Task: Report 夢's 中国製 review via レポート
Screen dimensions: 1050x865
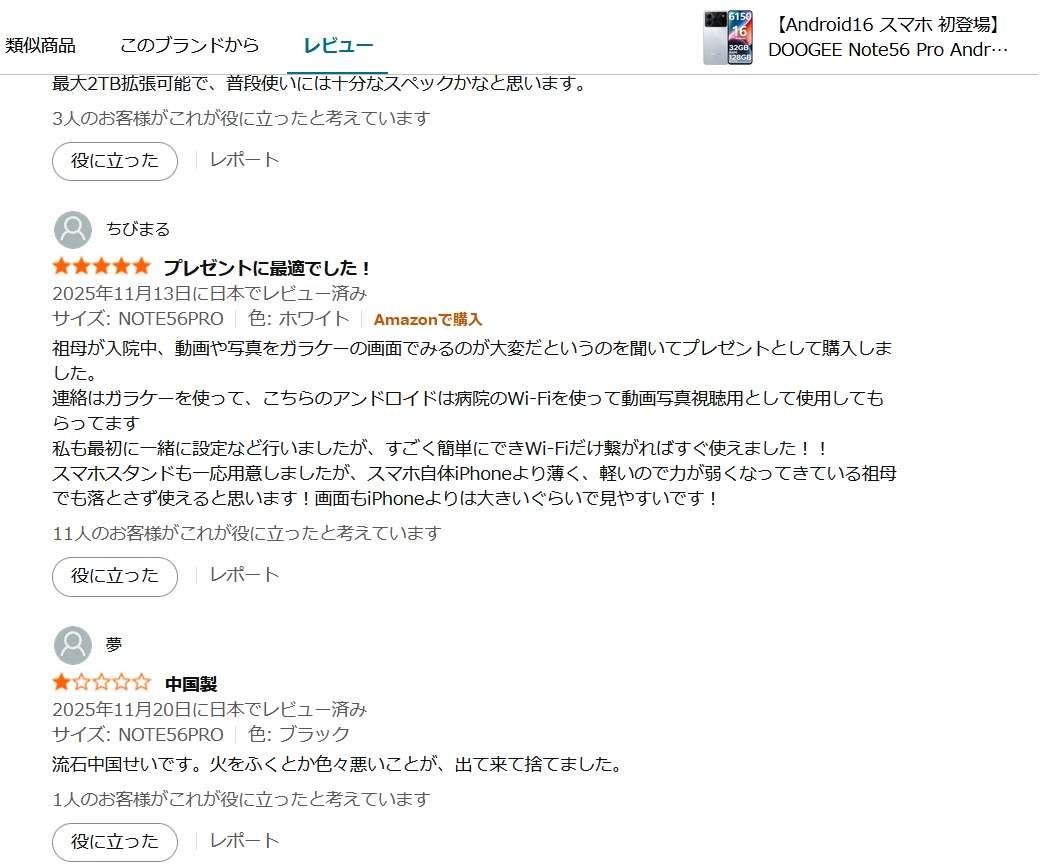Action: pyautogui.click(x=244, y=841)
